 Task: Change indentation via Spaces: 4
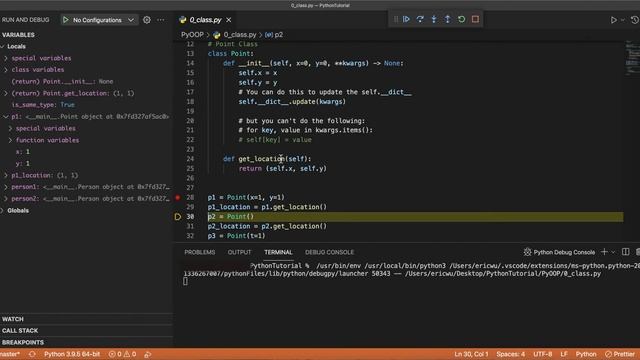coord(511,354)
